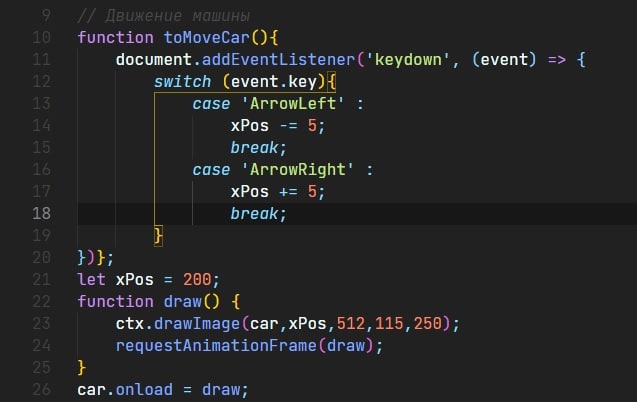This screenshot has height=402, width=637.
Task: Click the closing brace on line 25
Action: pyautogui.click(x=82, y=367)
